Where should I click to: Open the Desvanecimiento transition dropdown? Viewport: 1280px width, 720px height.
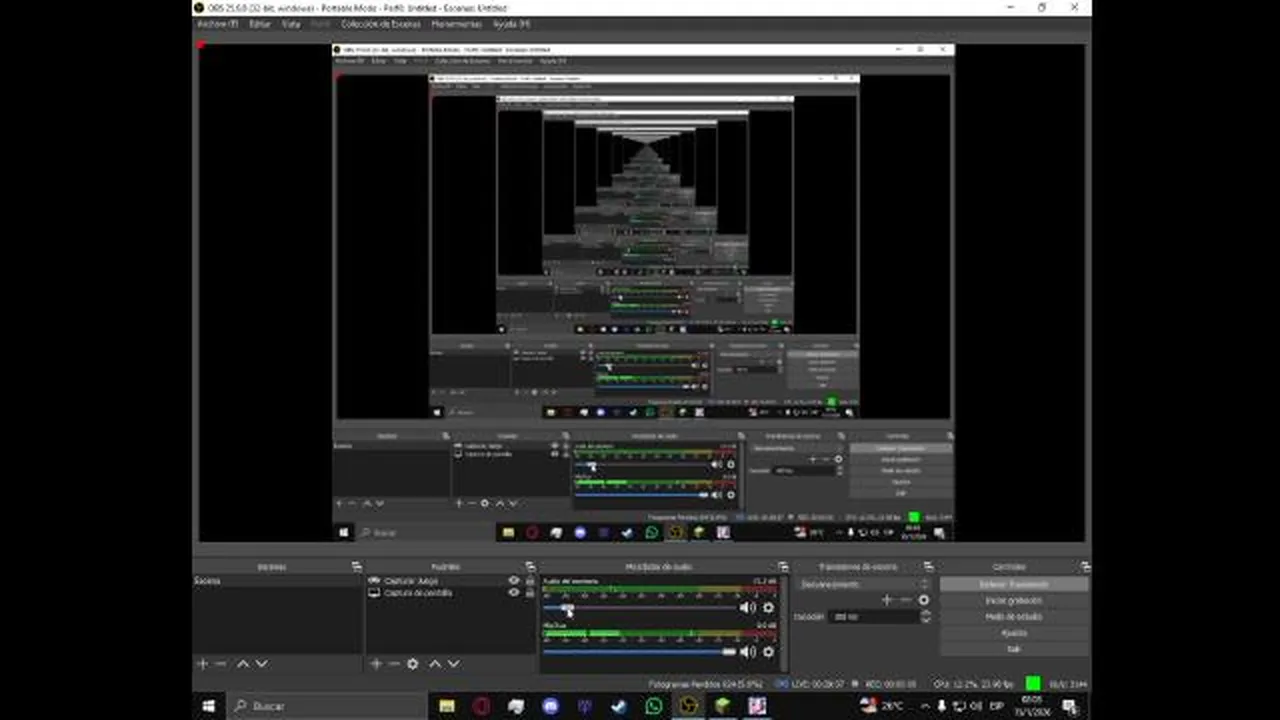(864, 584)
